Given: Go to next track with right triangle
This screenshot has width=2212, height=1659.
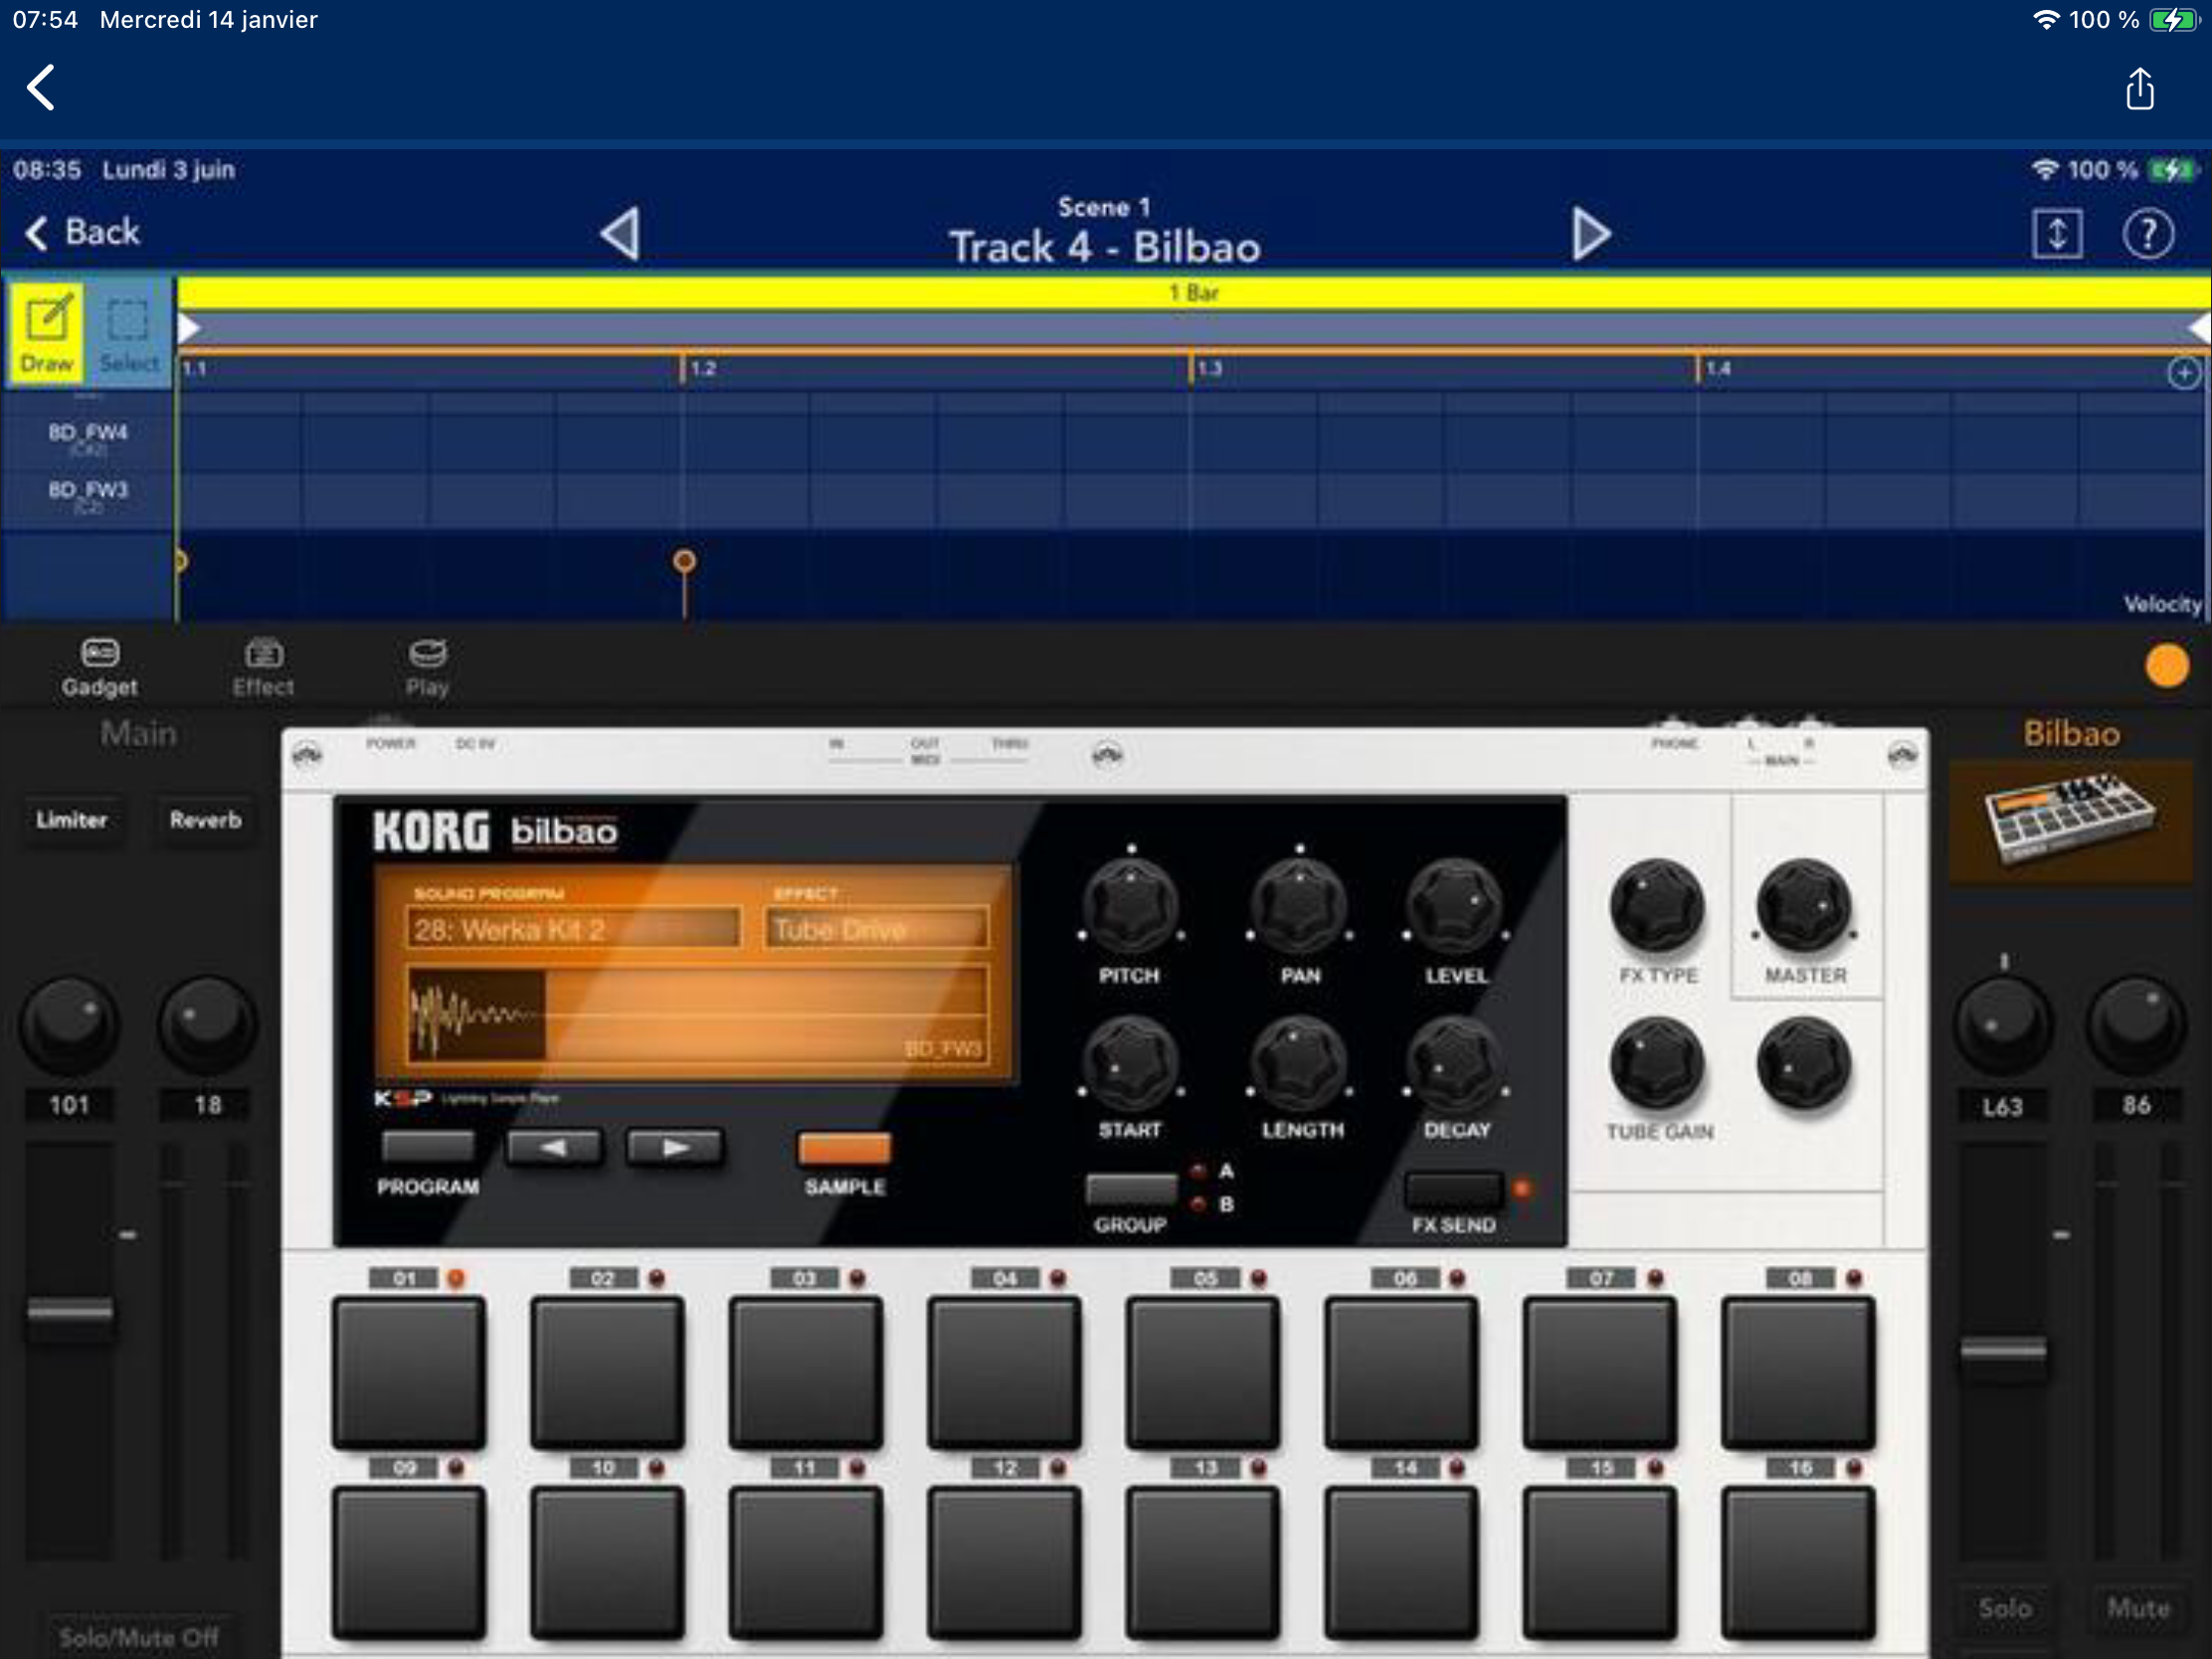Looking at the screenshot, I should (1590, 234).
